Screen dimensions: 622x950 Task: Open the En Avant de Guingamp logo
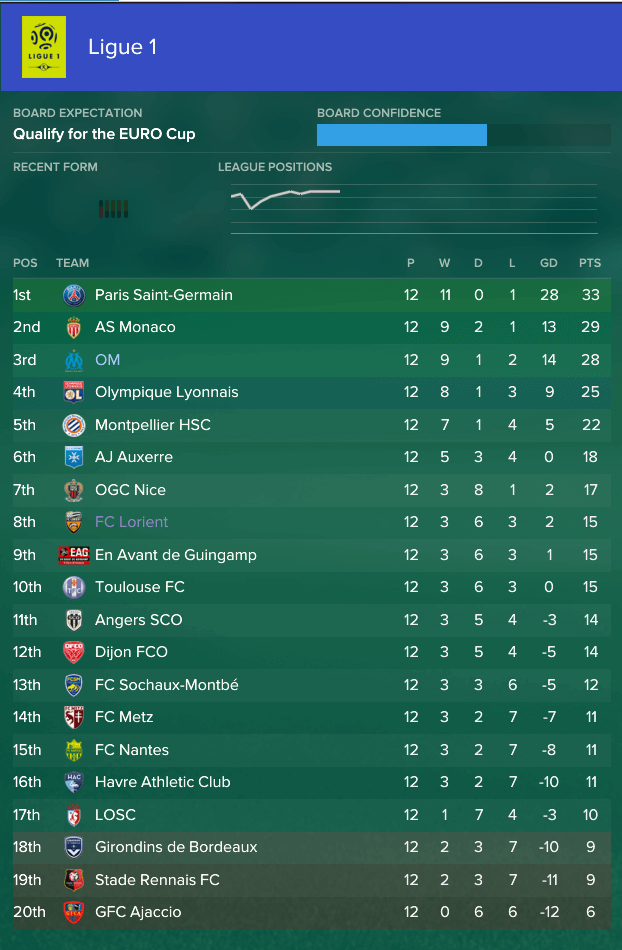tap(74, 555)
